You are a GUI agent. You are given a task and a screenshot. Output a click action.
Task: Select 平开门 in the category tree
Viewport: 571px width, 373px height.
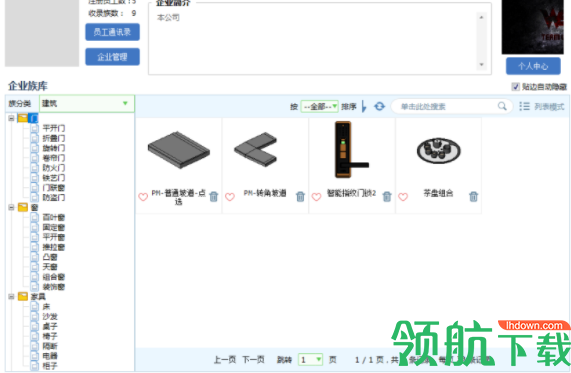click(54, 128)
